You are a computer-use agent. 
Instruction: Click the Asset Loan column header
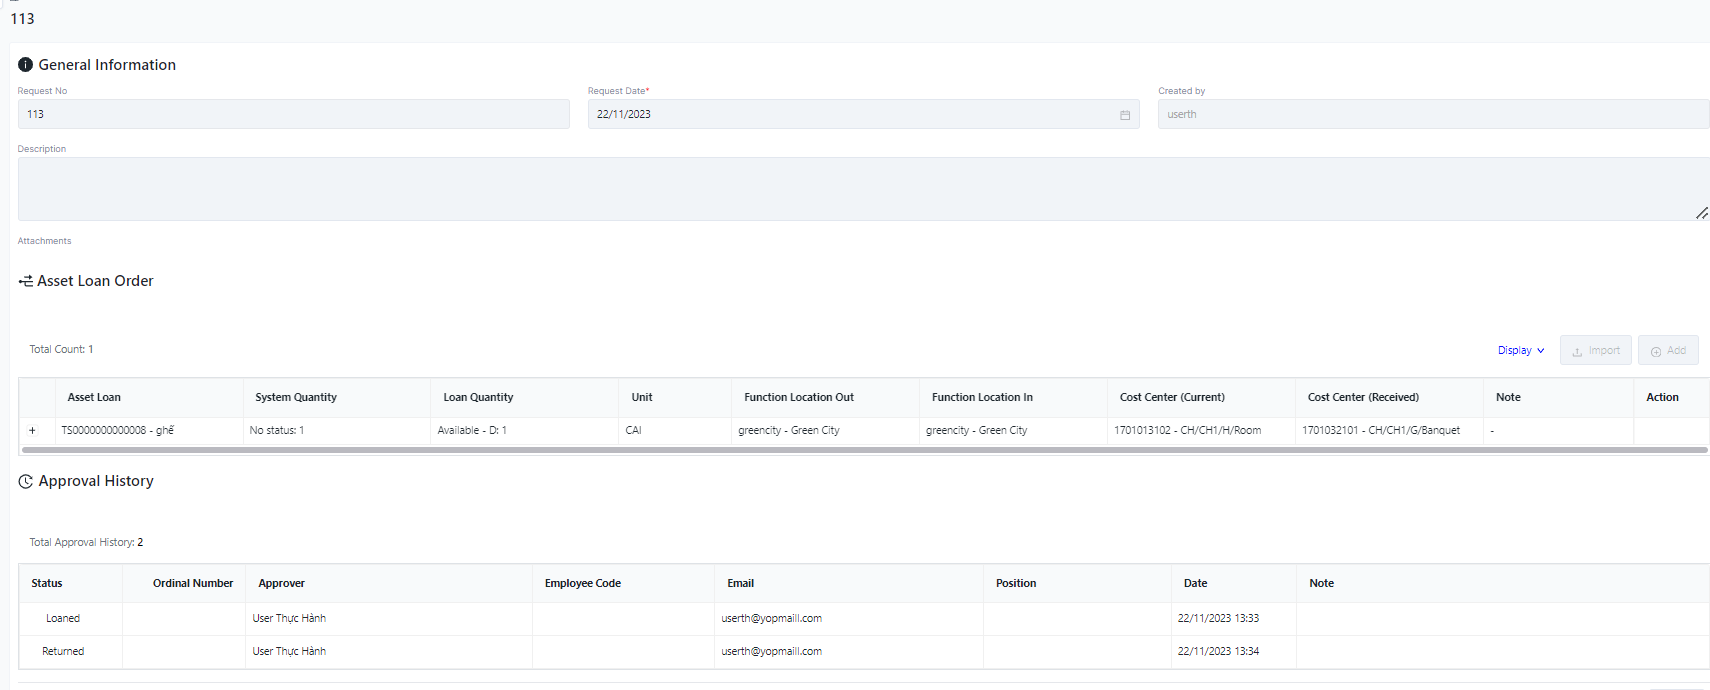click(x=94, y=397)
